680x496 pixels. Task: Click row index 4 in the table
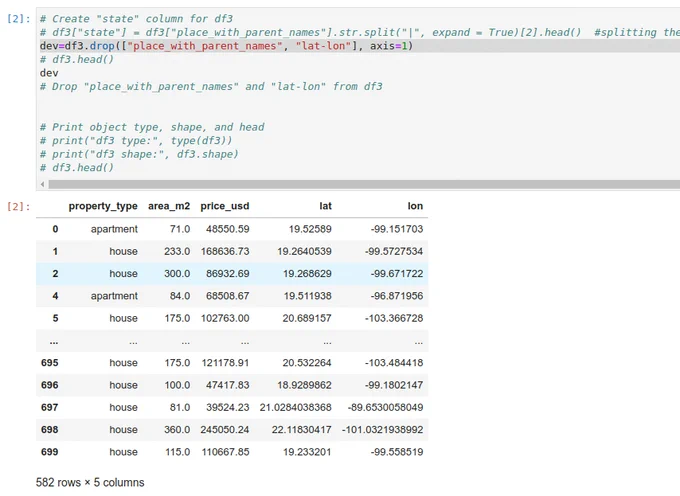click(55, 296)
